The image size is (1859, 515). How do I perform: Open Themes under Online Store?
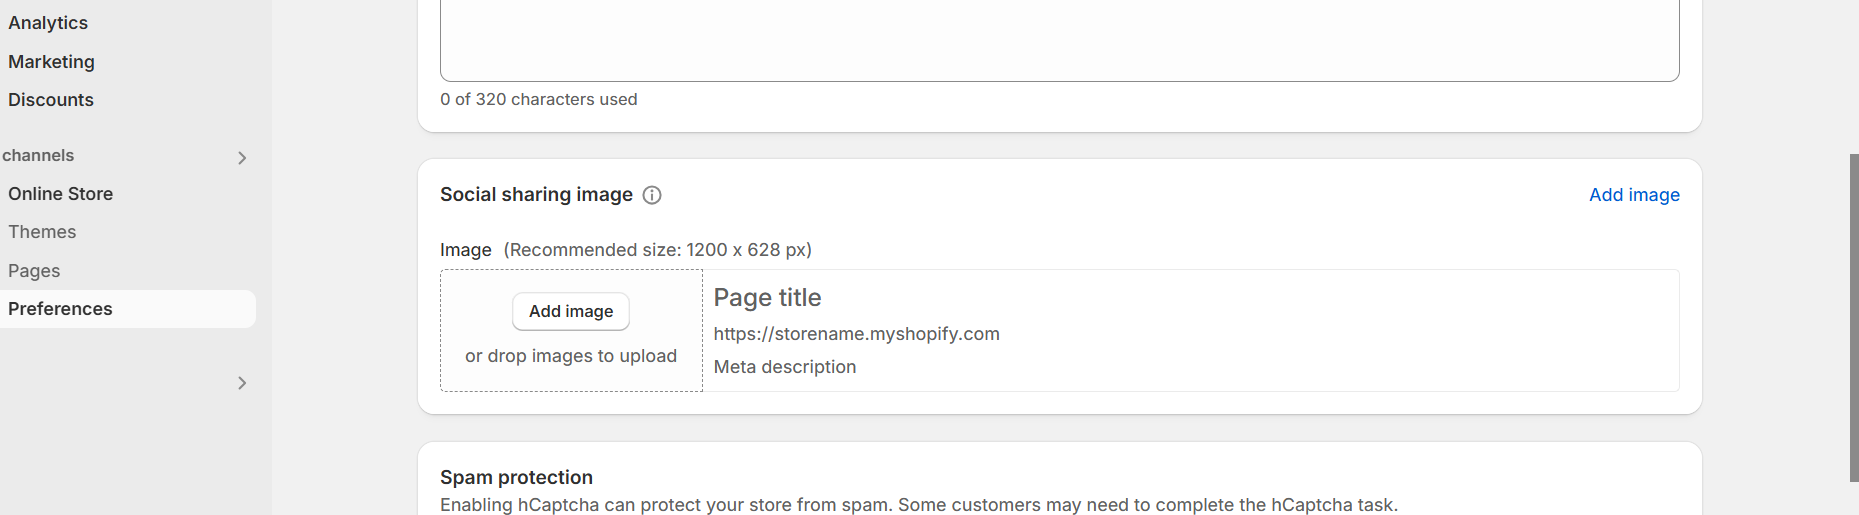pyautogui.click(x=42, y=232)
